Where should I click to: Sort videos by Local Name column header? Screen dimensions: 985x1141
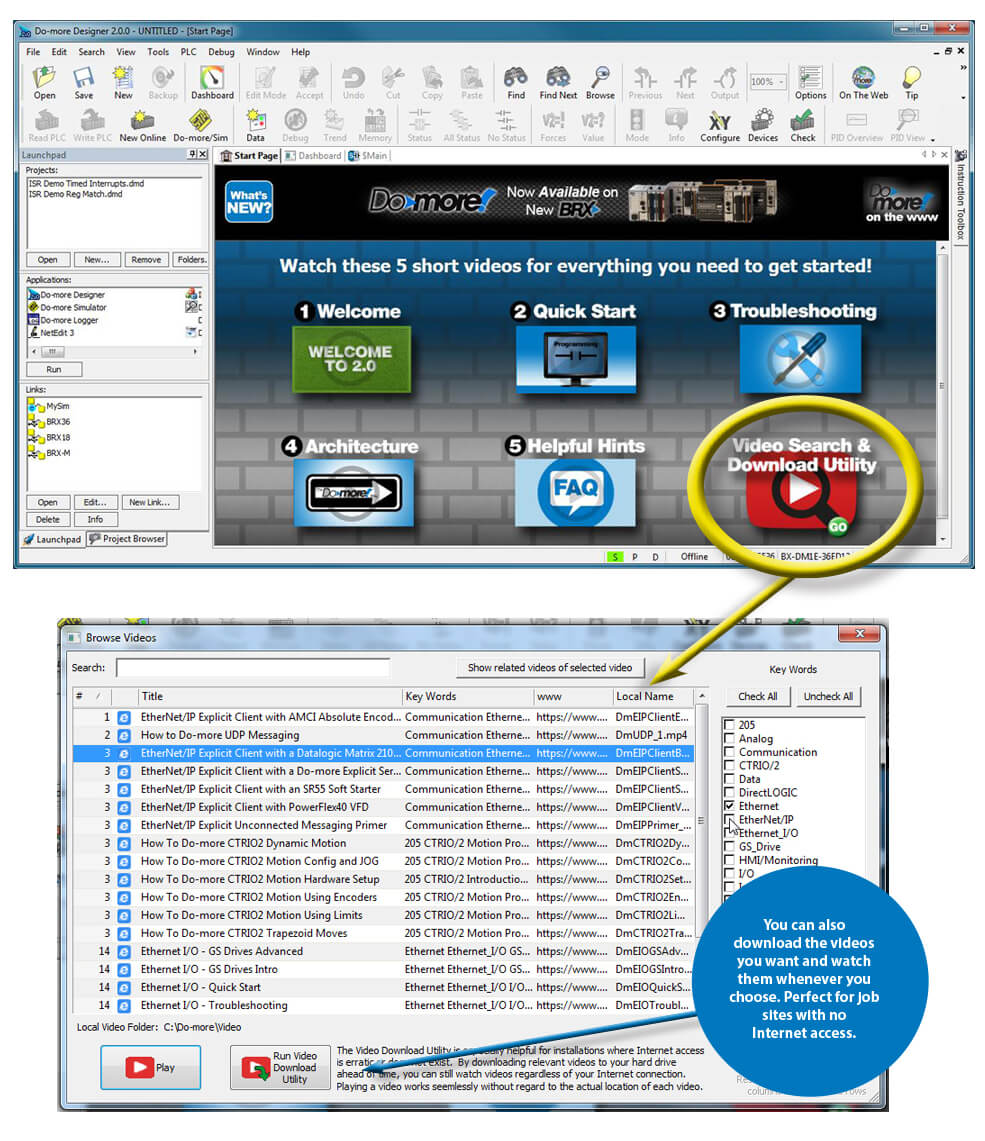653,696
